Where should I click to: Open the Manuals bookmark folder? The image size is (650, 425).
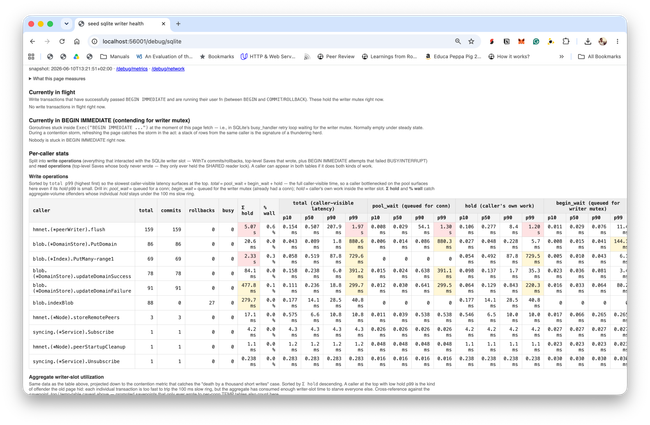pyautogui.click(x=115, y=56)
